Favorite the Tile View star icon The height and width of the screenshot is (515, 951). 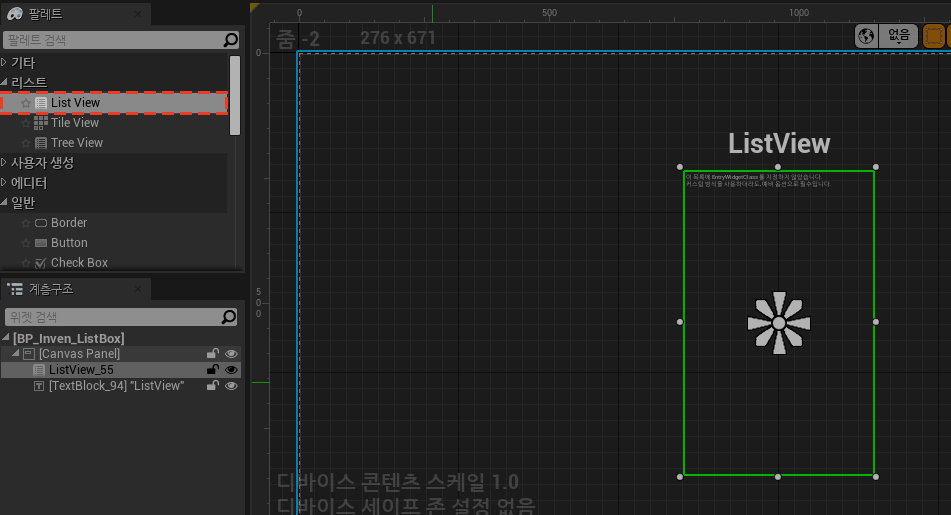coord(25,123)
